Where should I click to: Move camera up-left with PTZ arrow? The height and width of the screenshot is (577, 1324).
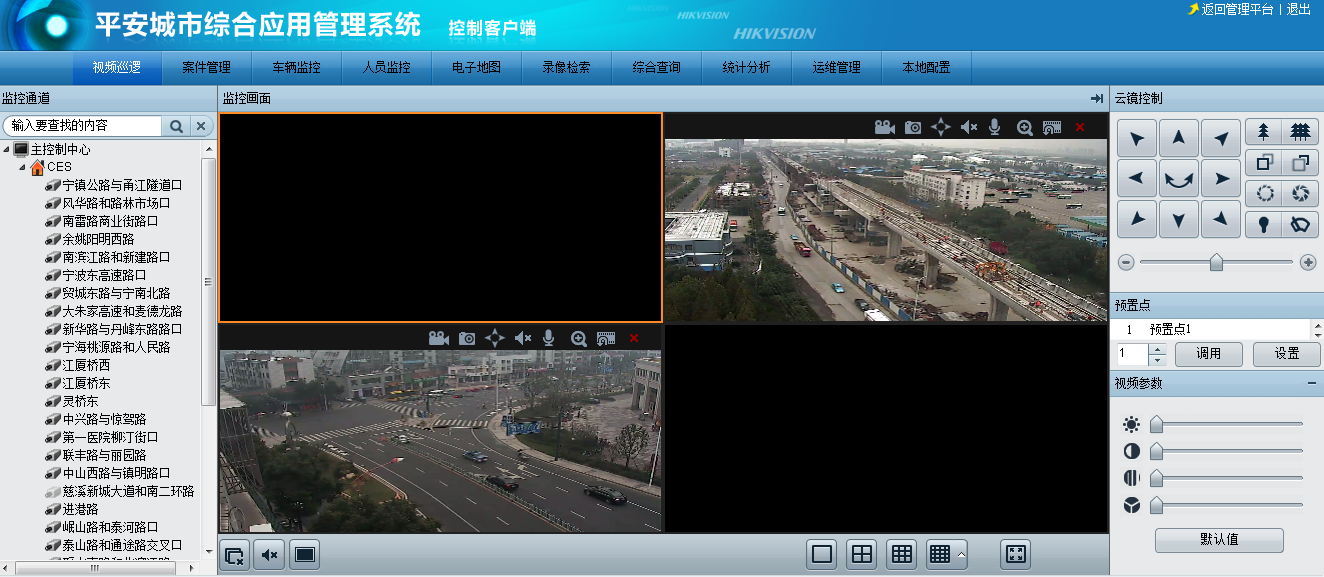pos(1137,138)
